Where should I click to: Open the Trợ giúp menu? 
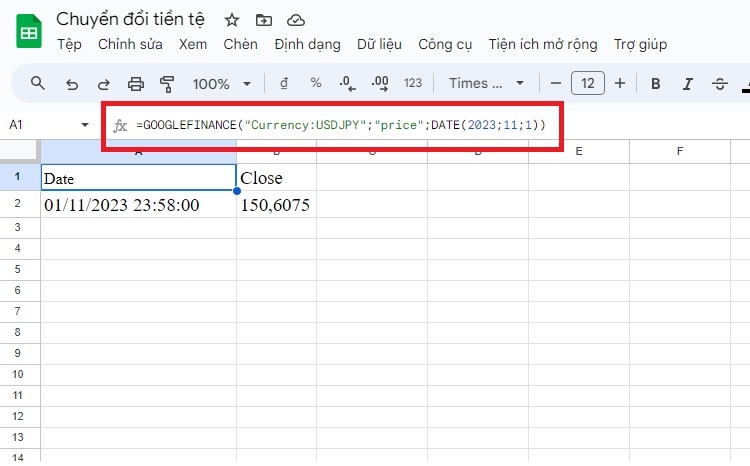(640, 44)
